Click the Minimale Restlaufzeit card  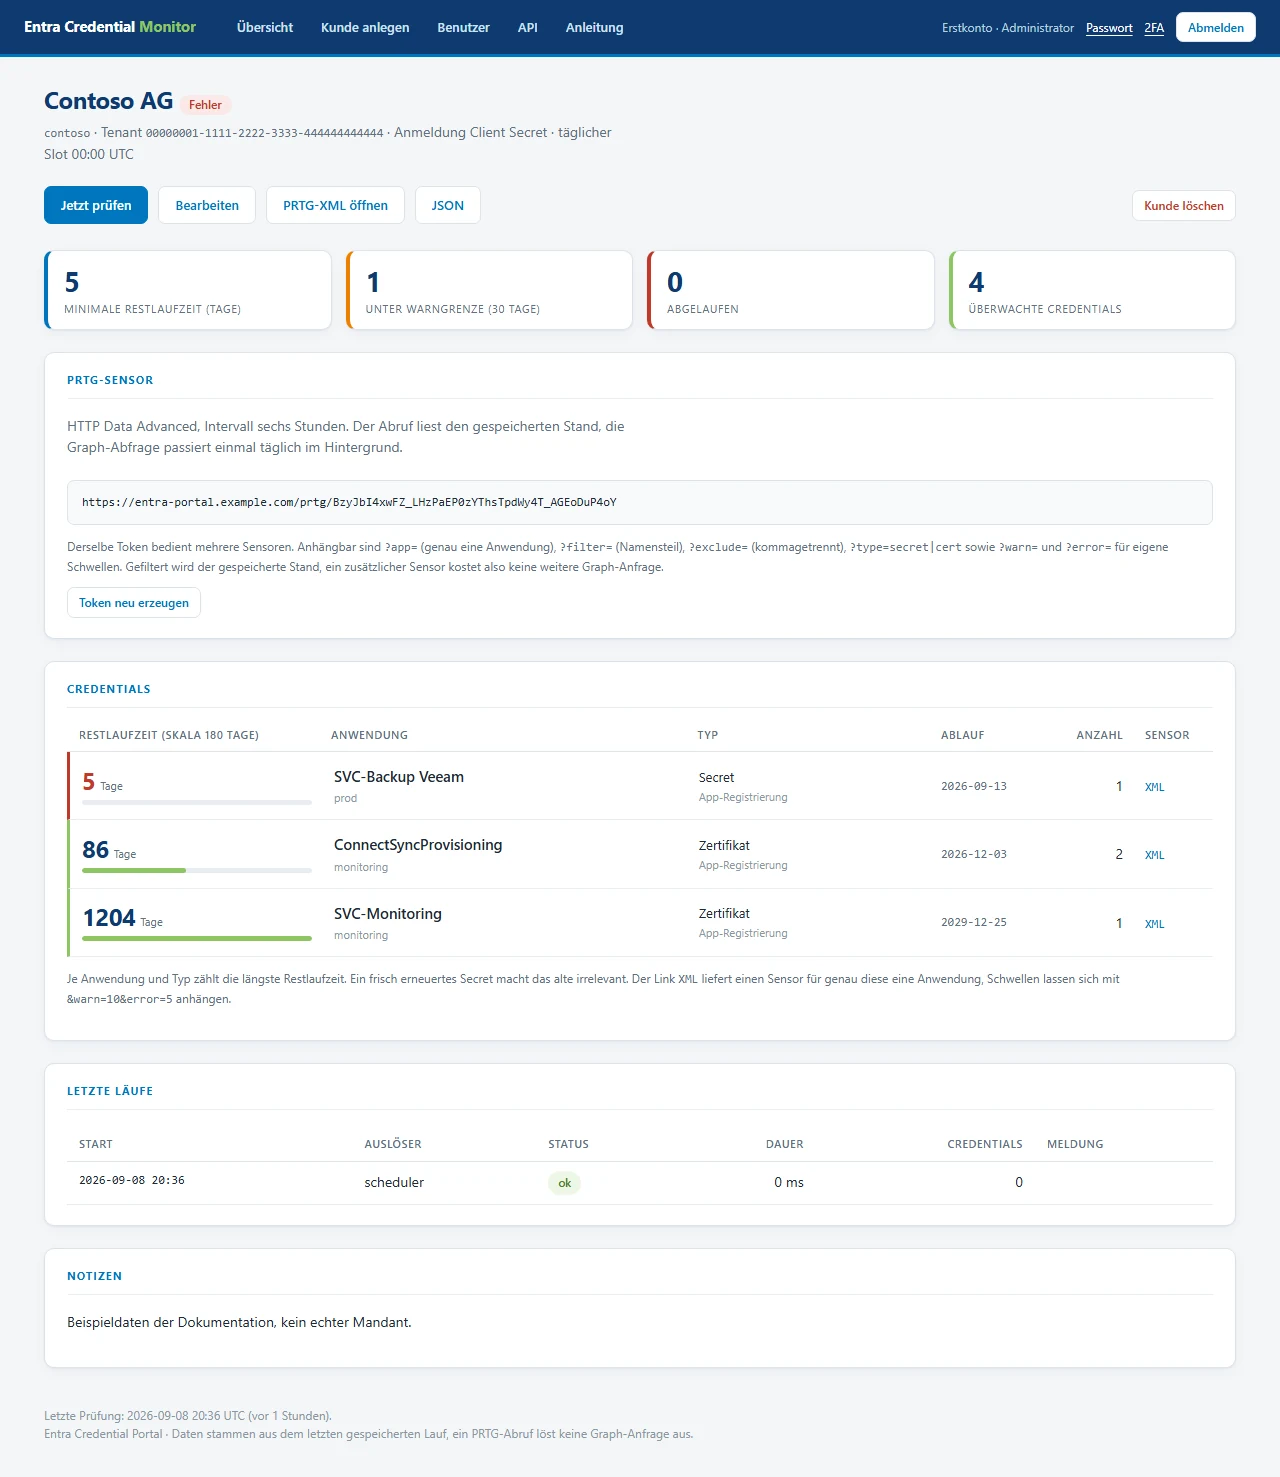click(188, 290)
